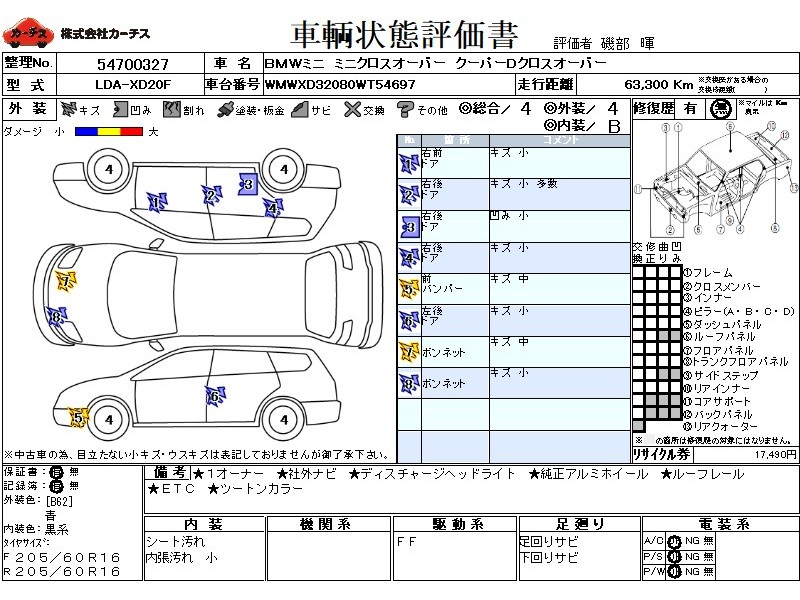
Task: Select the circled OK for P/W
Action: [674, 572]
